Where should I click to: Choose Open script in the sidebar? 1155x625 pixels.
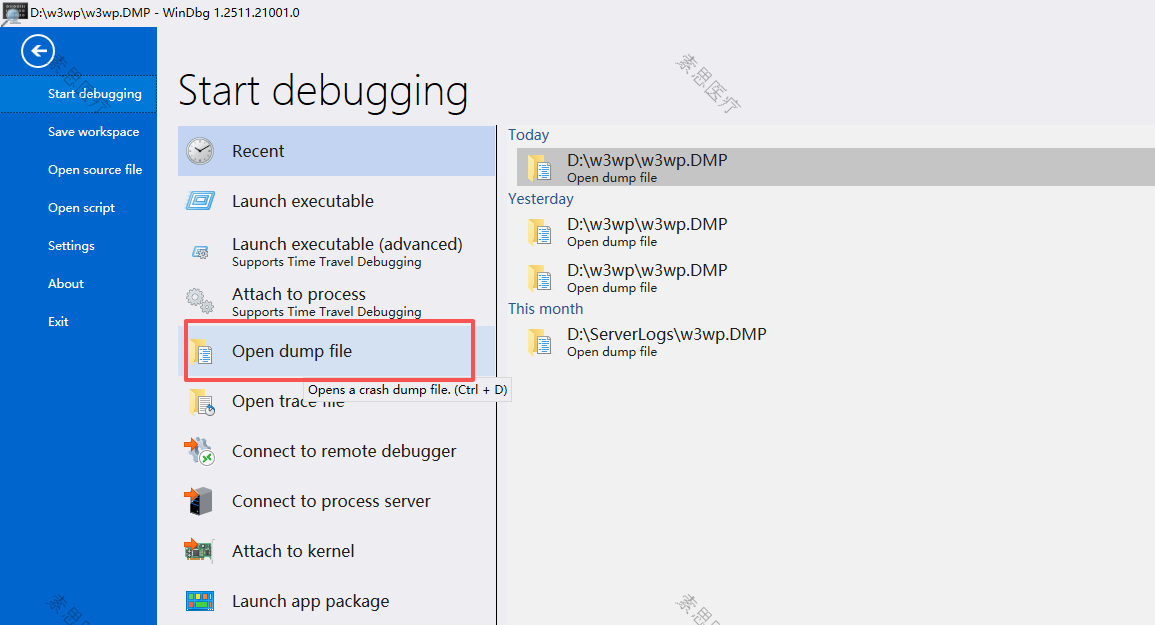click(x=82, y=208)
